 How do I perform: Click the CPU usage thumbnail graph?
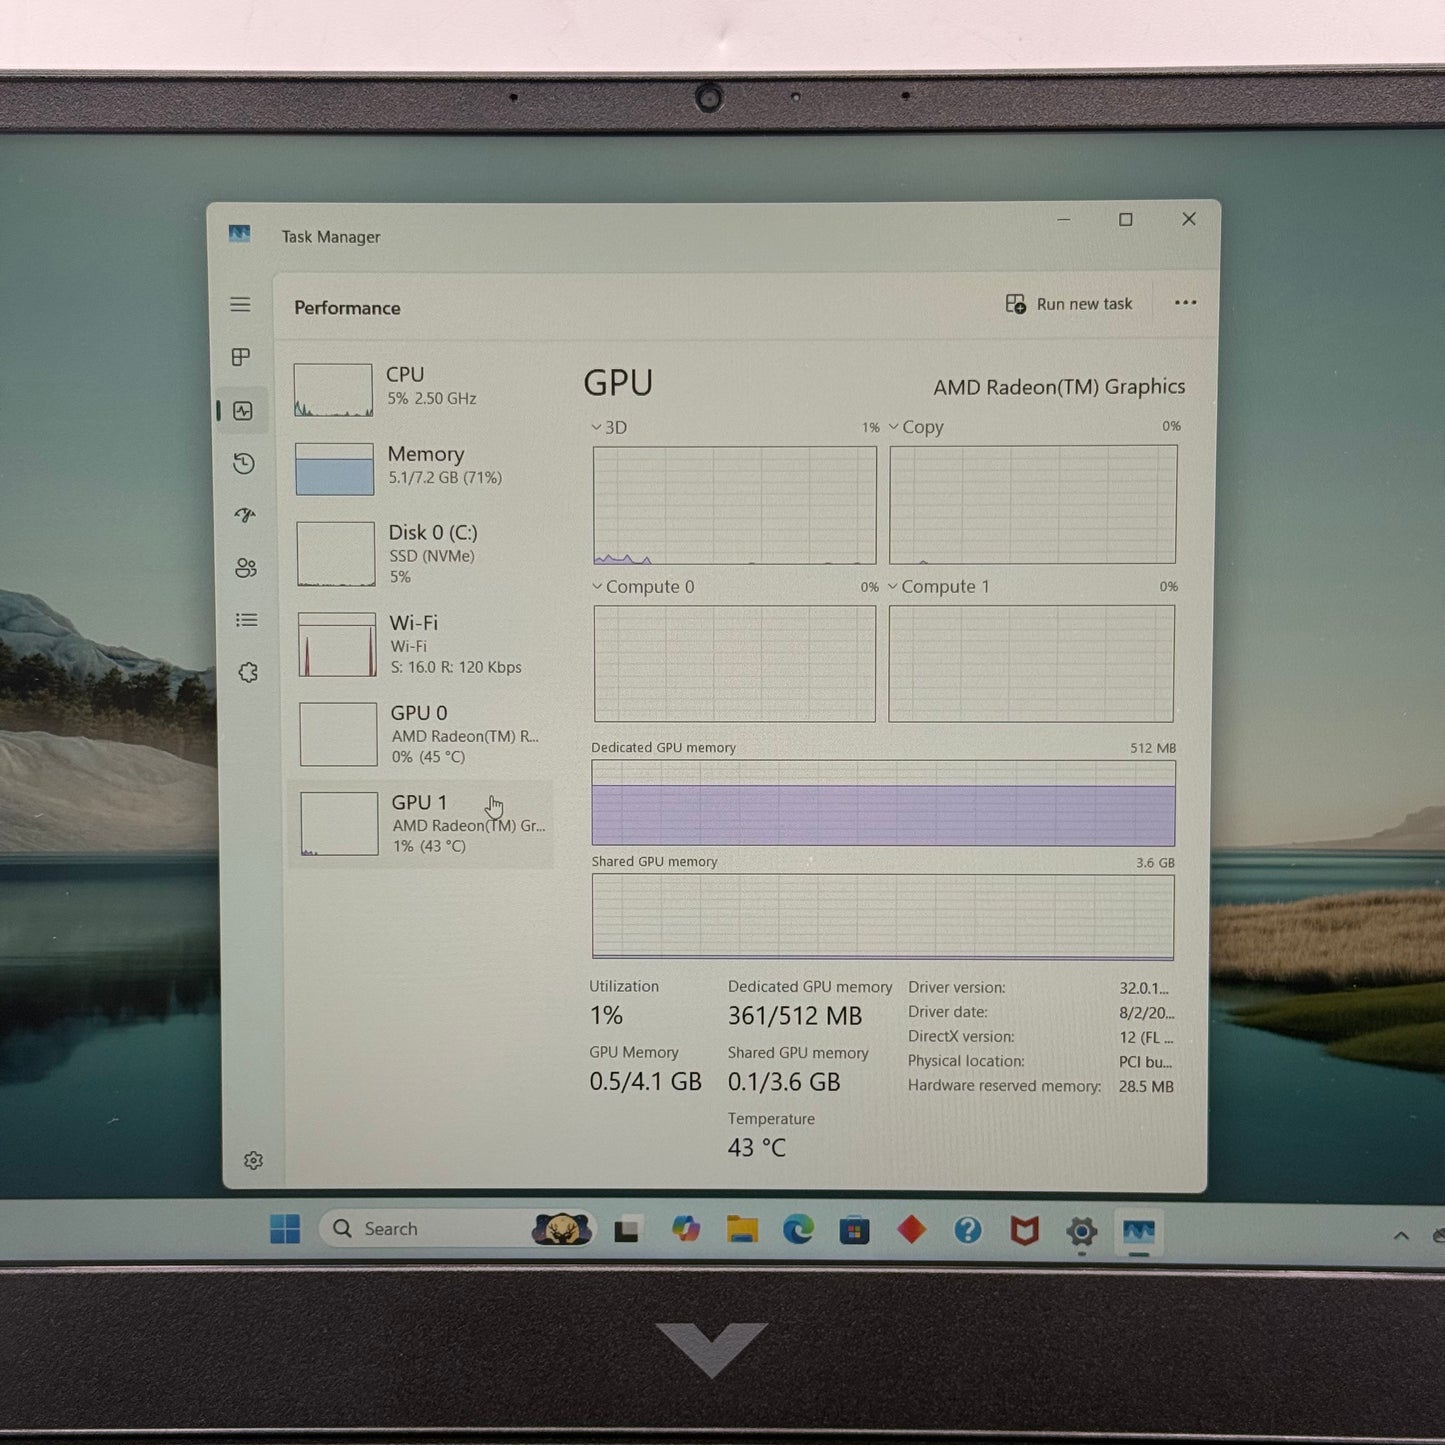[x=333, y=390]
